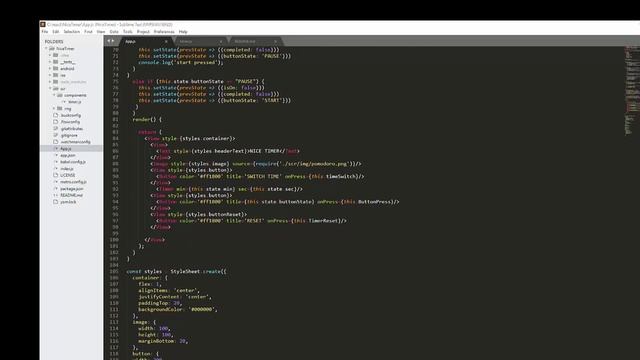Open babel.config.js in the sidebar
Image resolution: width=640 pixels, height=360 pixels.
pos(73,162)
